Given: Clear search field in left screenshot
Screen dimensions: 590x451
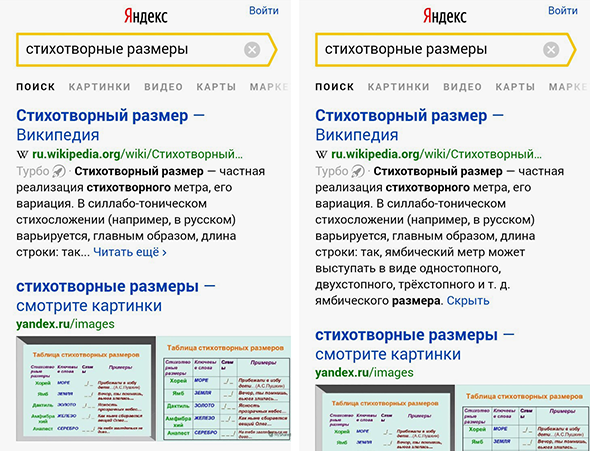Looking at the screenshot, I should coord(252,50).
